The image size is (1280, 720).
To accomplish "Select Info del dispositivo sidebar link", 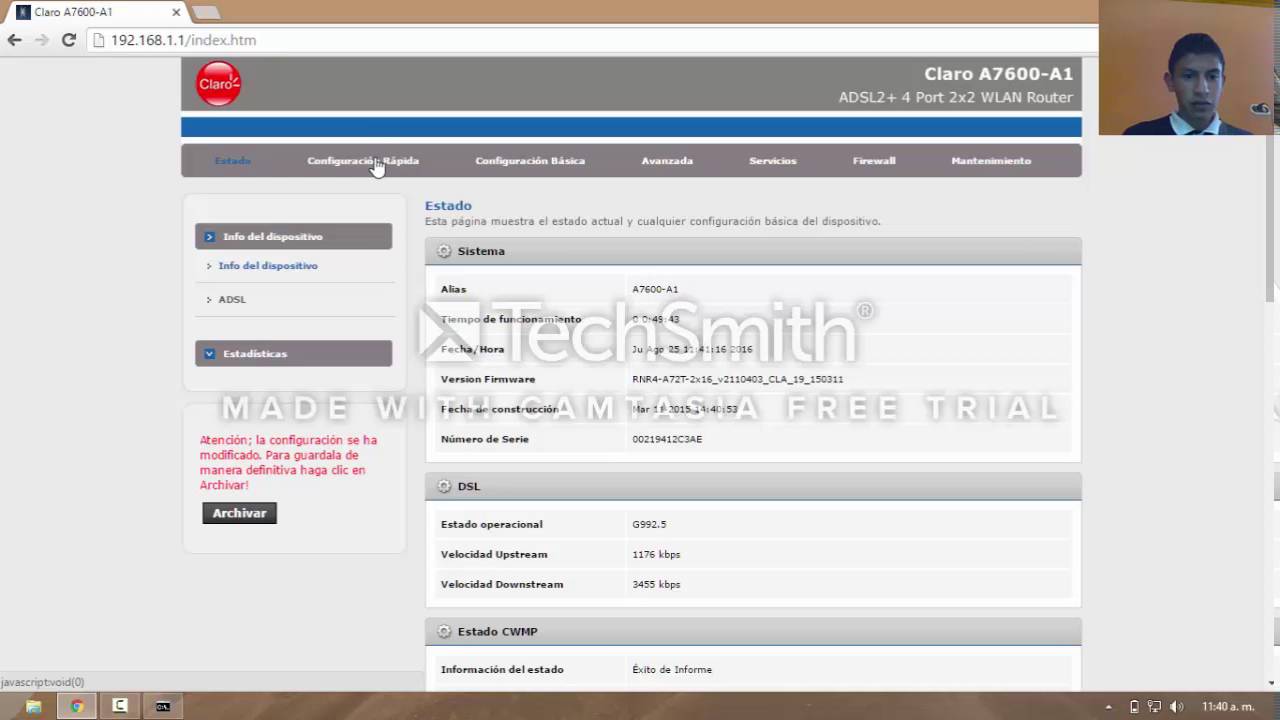I will coord(268,266).
